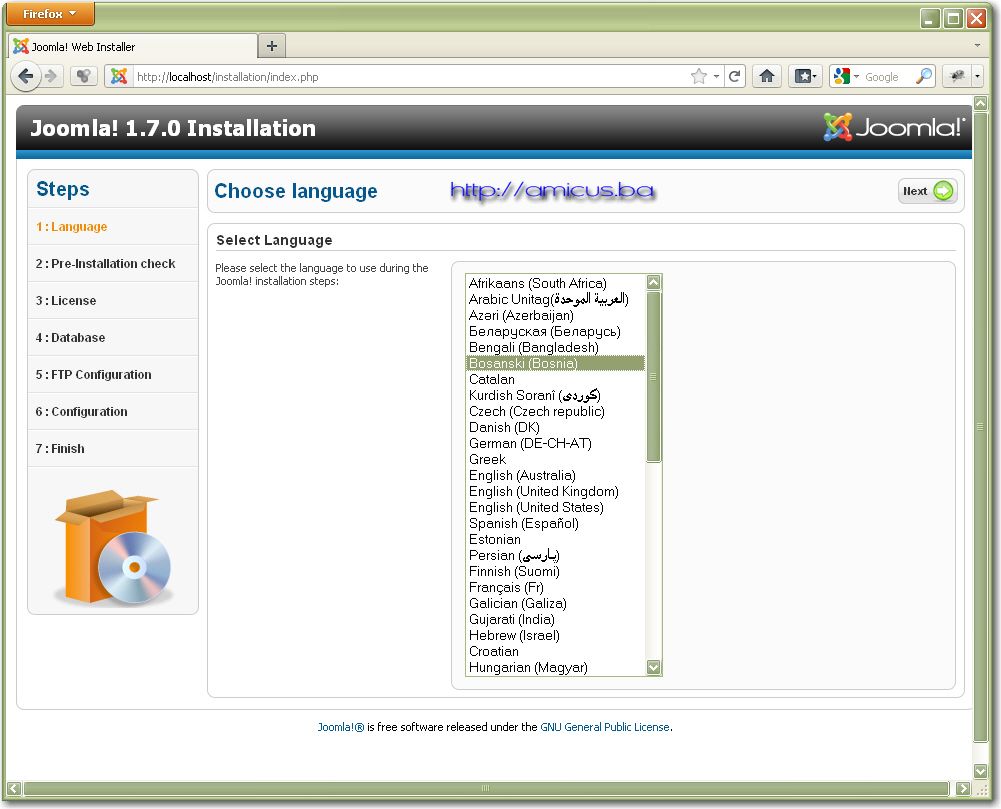Screen dimensions: 1001x809
Task: Open the Firefox application menu
Action: coord(50,13)
